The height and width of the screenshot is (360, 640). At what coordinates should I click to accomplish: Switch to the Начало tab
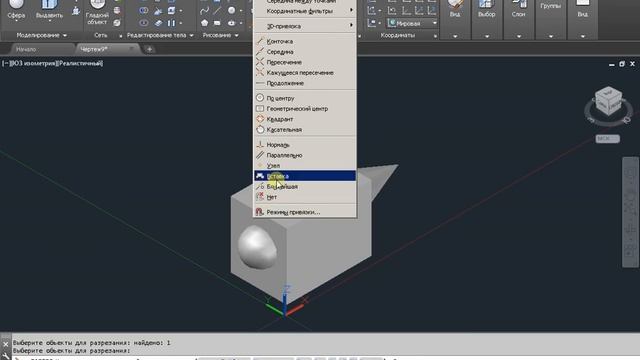click(26, 49)
